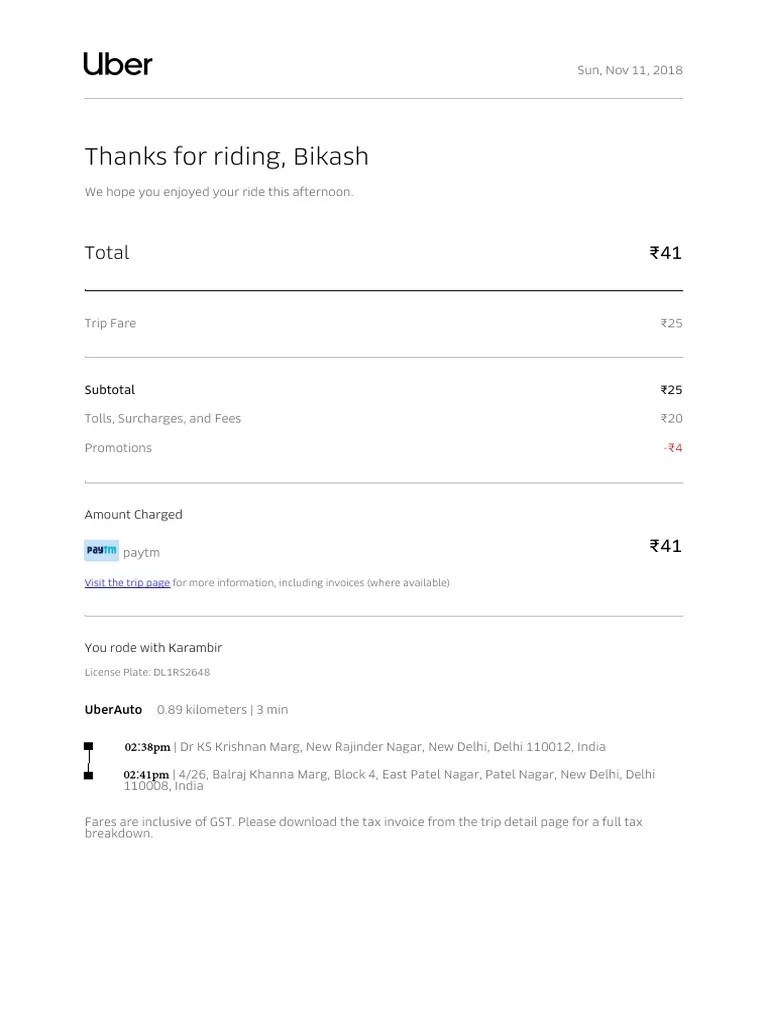Open the 'Visit the trip page' link
This screenshot has height=1024, width=768.
(127, 582)
